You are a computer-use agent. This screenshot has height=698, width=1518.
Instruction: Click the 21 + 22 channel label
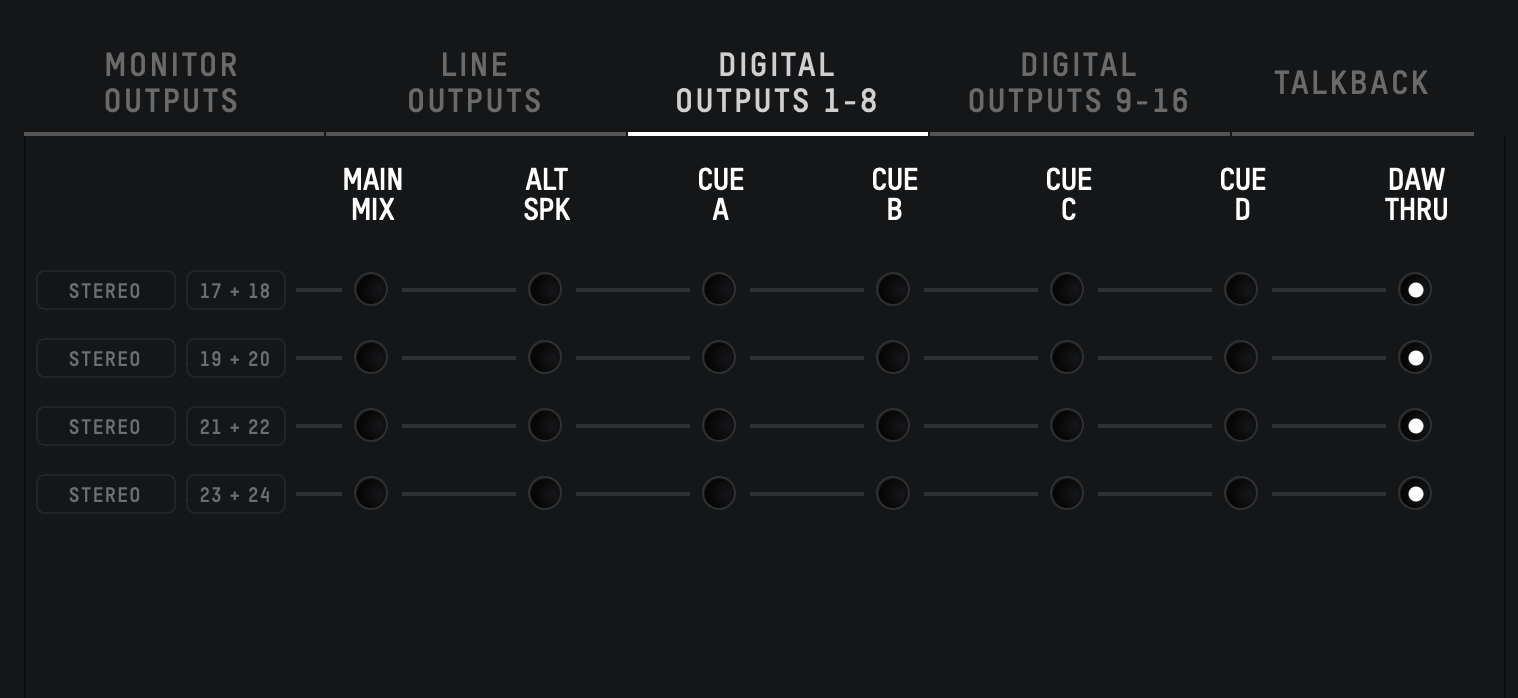[236, 426]
